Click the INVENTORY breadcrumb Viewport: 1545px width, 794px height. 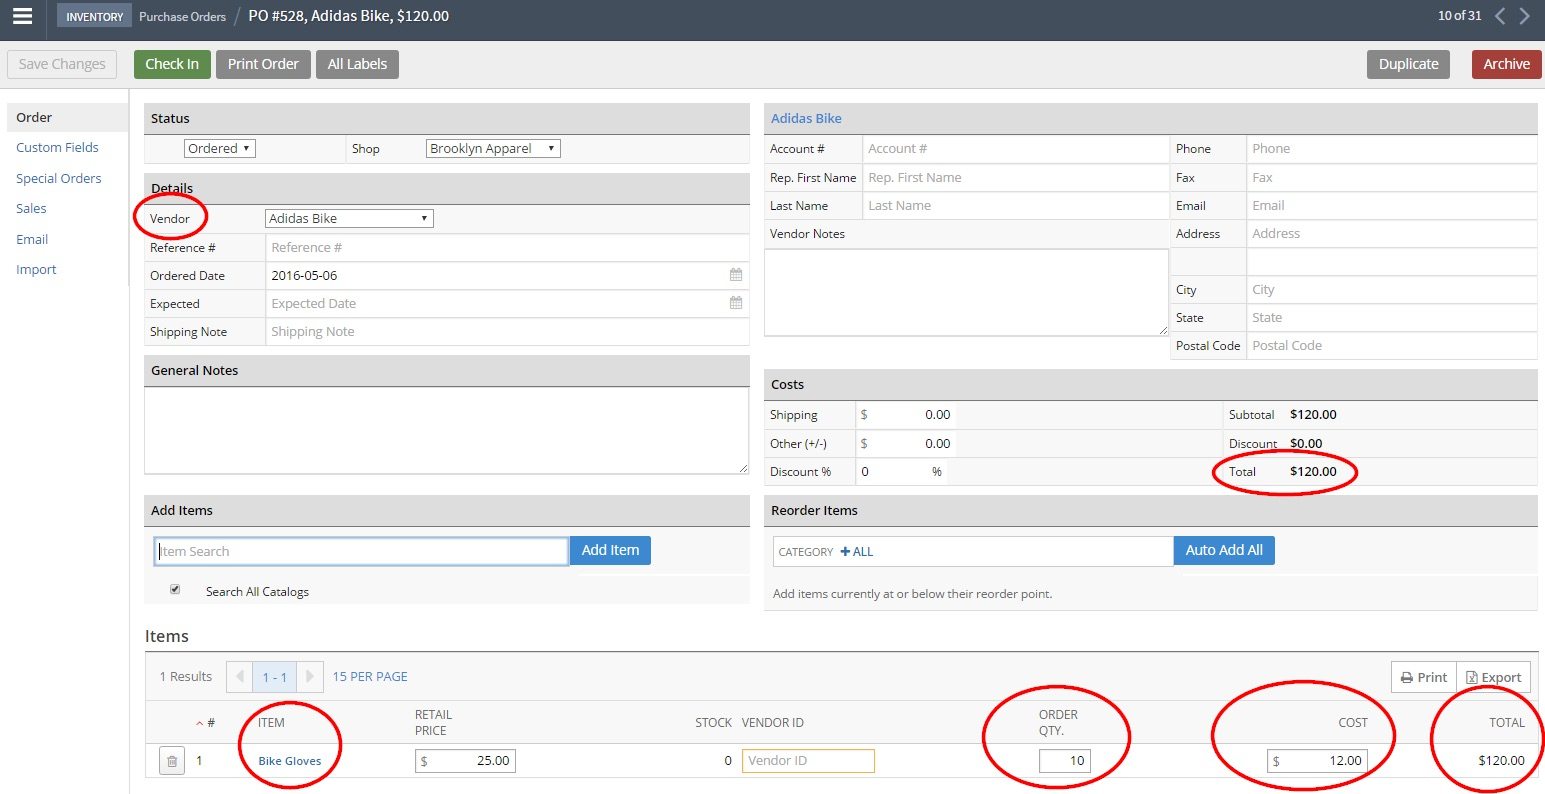coord(95,16)
